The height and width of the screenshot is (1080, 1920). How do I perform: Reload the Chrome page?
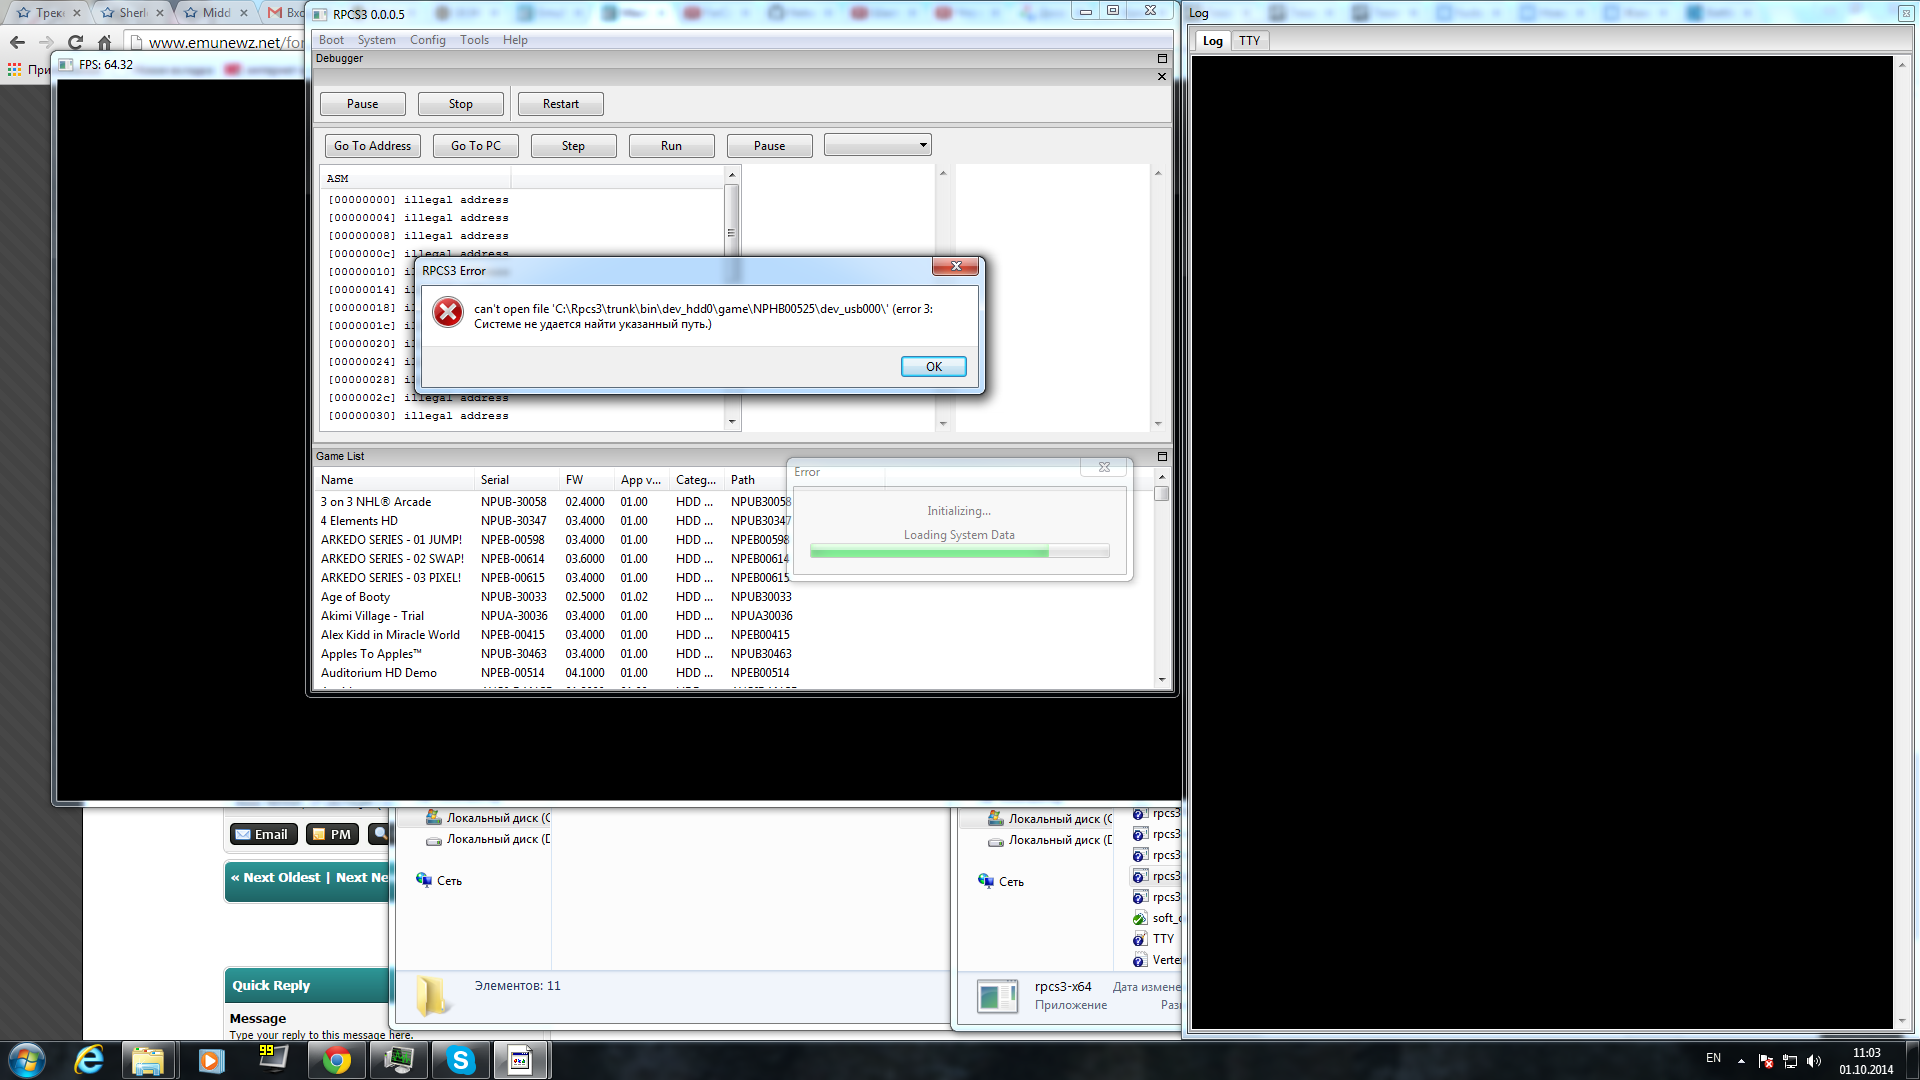click(x=75, y=42)
